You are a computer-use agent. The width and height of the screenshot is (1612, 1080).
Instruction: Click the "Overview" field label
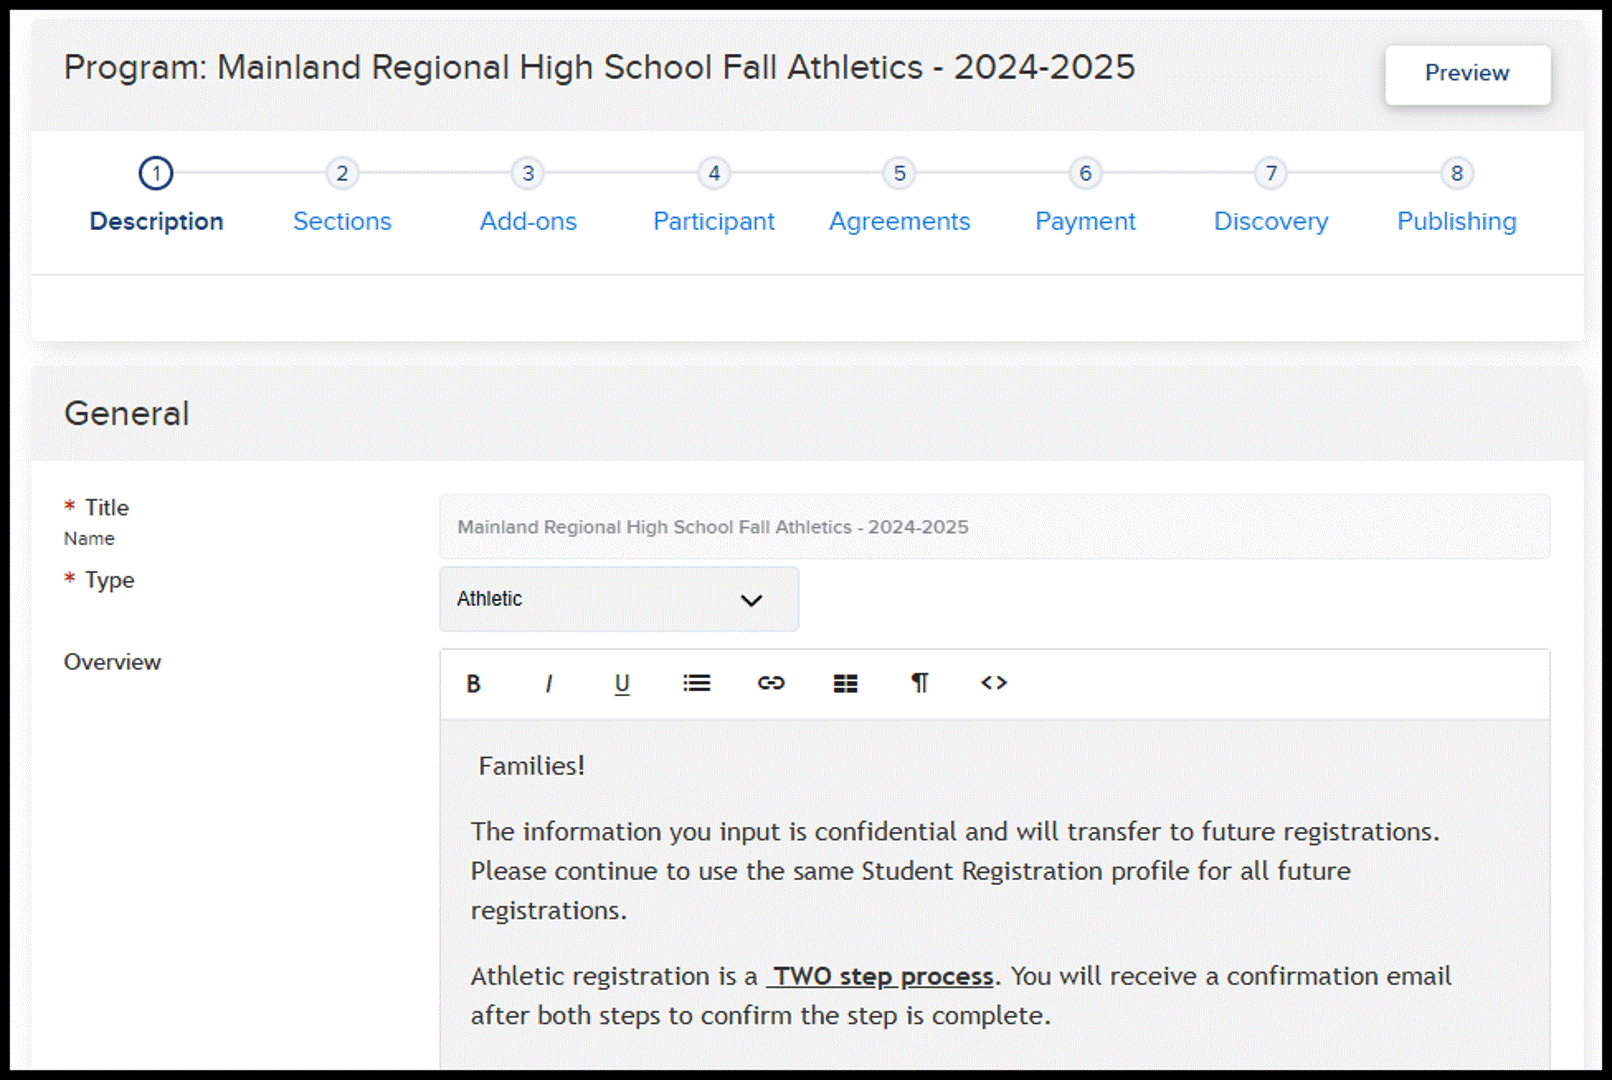(112, 662)
